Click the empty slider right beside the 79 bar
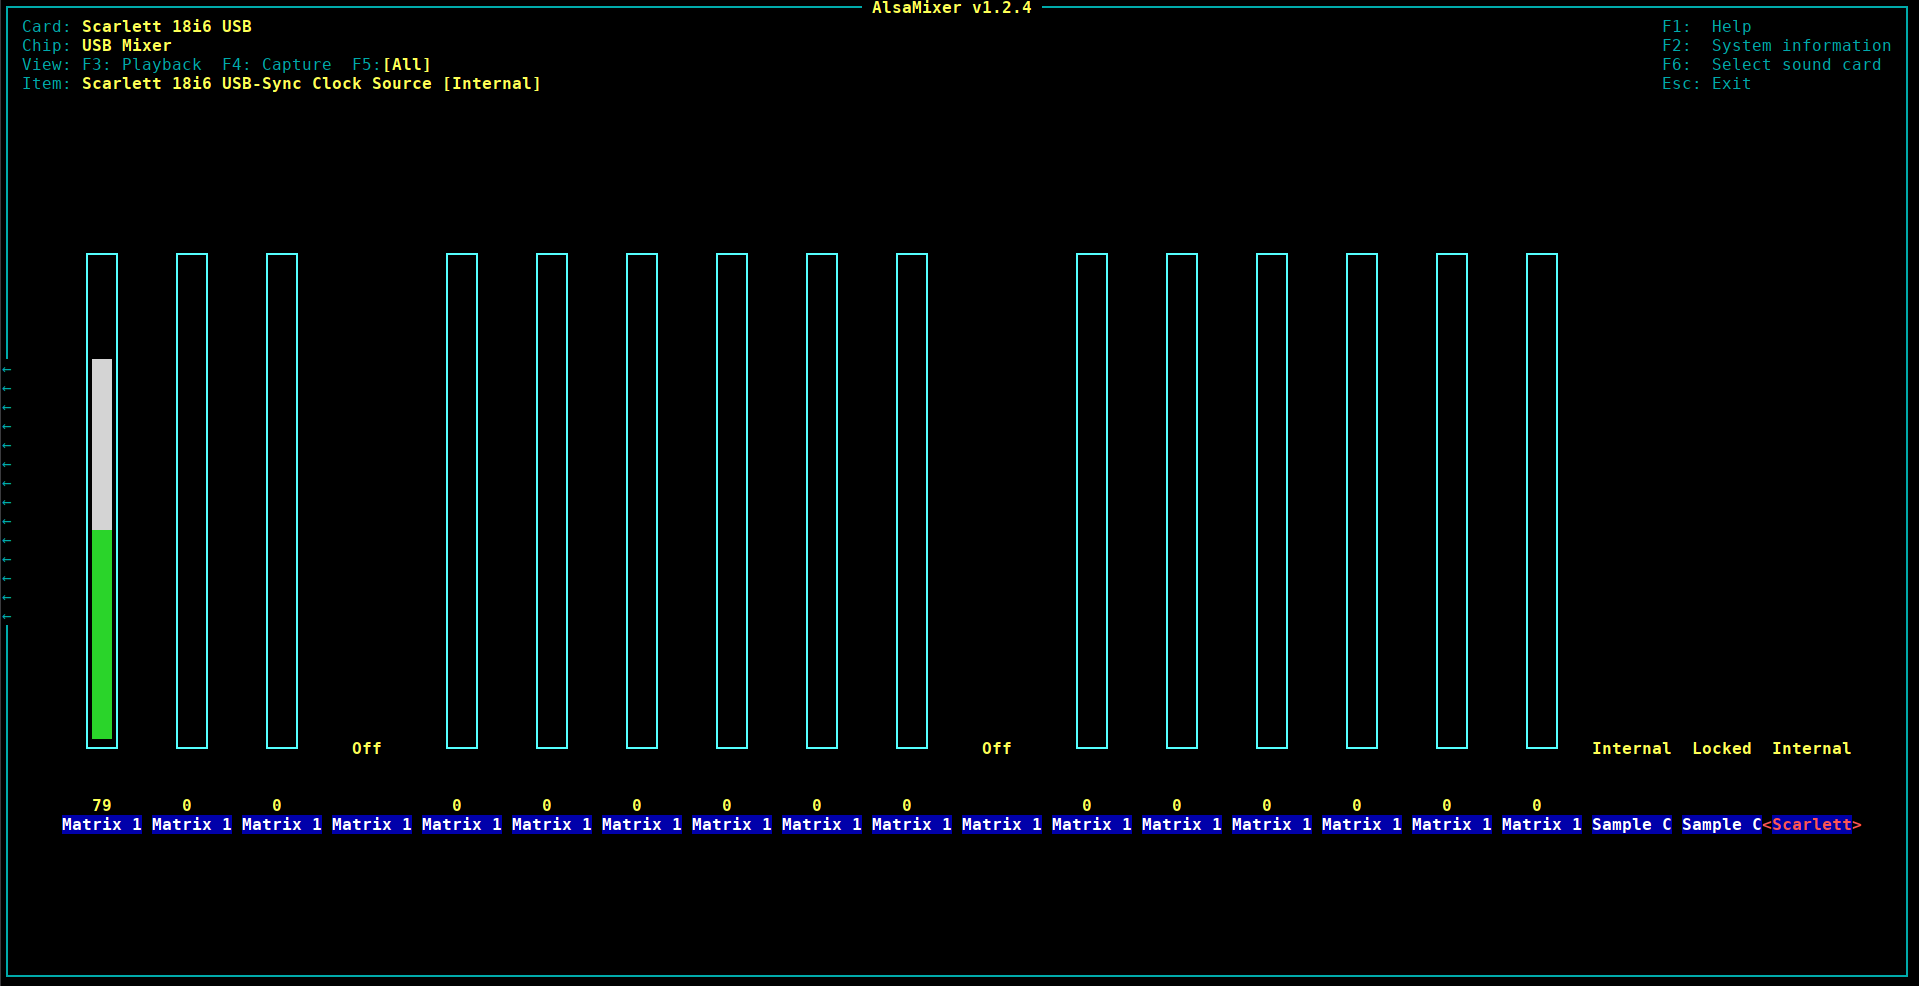 pos(192,500)
